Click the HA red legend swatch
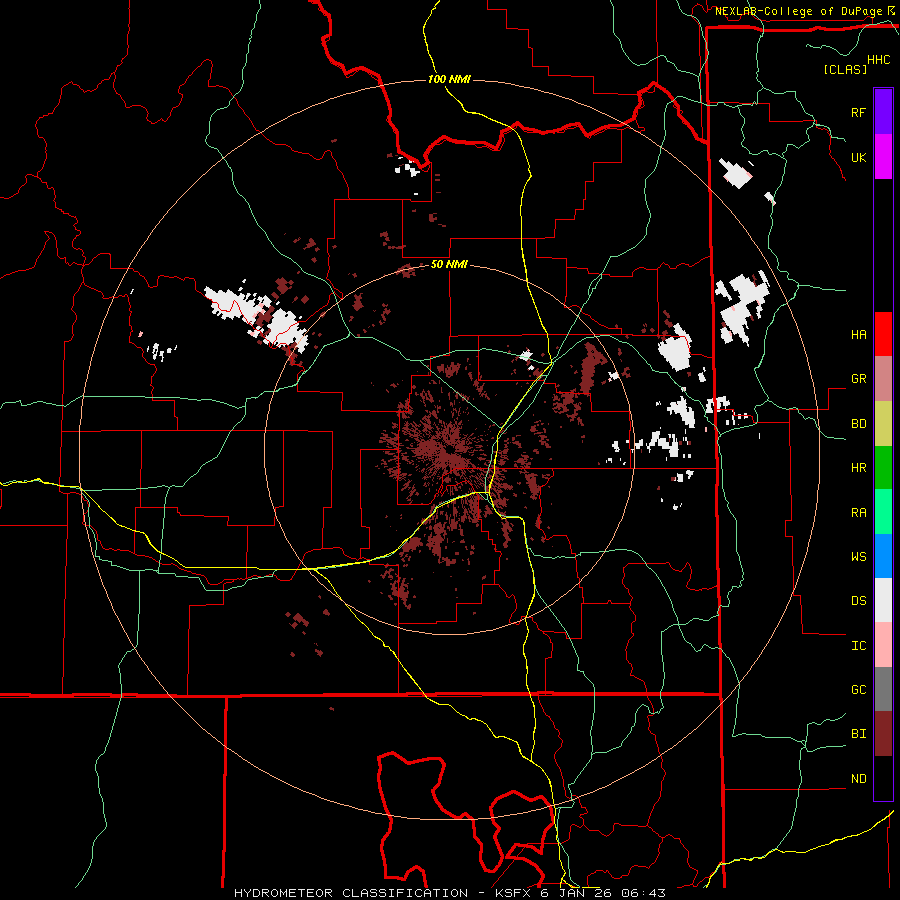 pos(883,334)
